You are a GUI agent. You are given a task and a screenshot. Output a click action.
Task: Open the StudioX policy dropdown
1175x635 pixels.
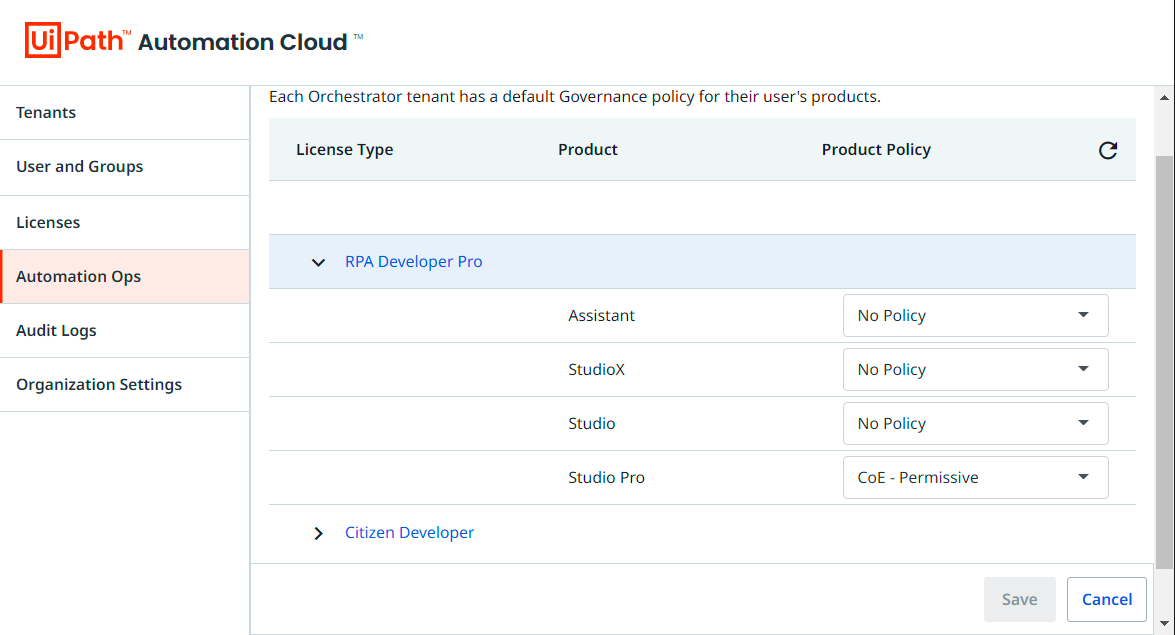pos(975,370)
